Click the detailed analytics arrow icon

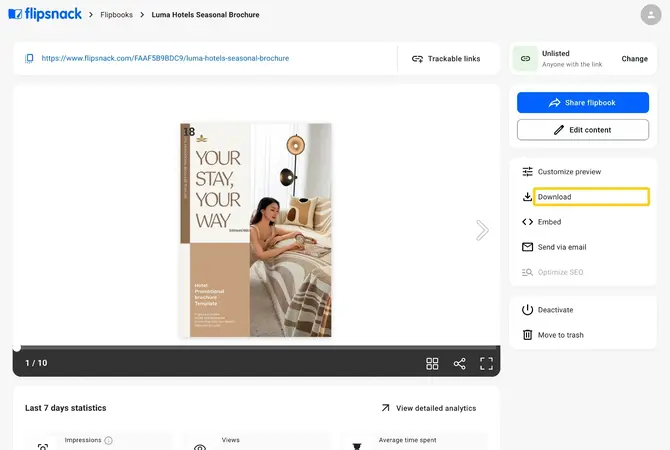pyautogui.click(x=385, y=408)
